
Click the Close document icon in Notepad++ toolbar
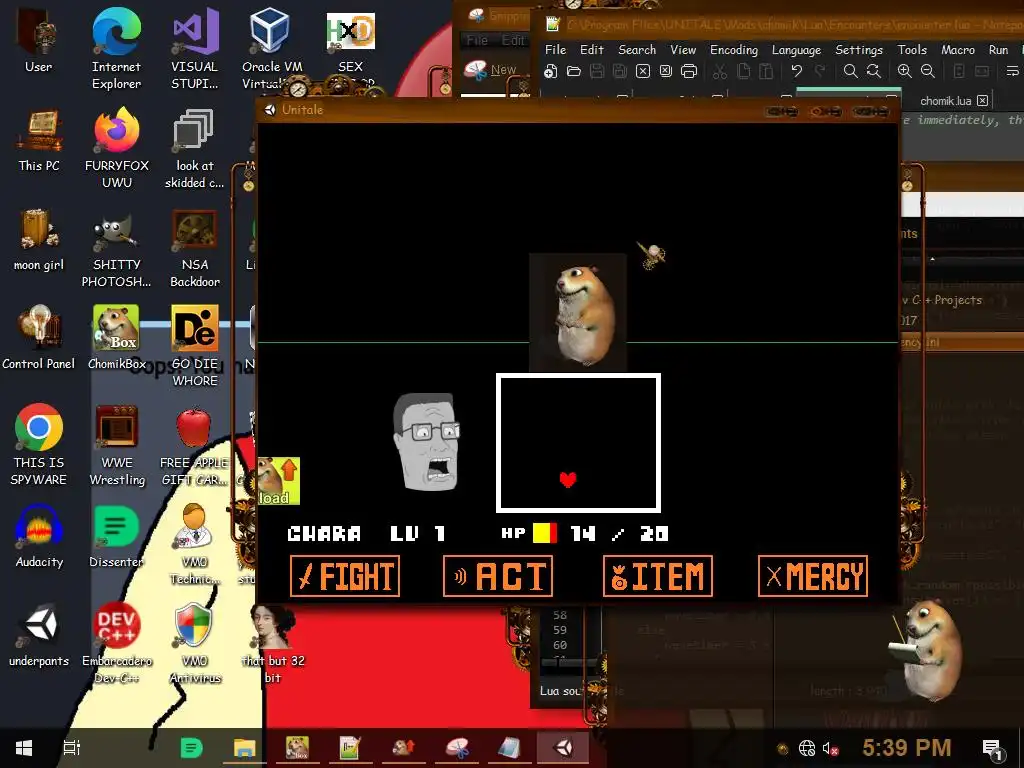(x=643, y=71)
